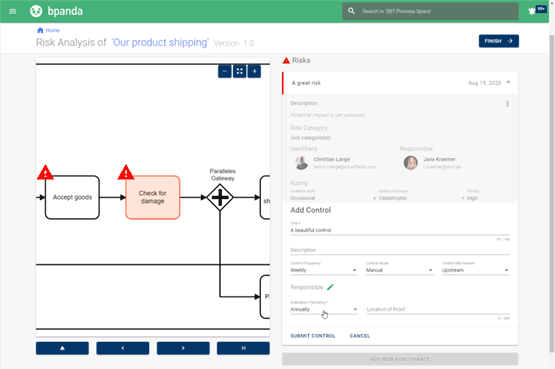The height and width of the screenshot is (369, 555).
Task: Follow the Home breadcrumb link
Action: (x=52, y=30)
